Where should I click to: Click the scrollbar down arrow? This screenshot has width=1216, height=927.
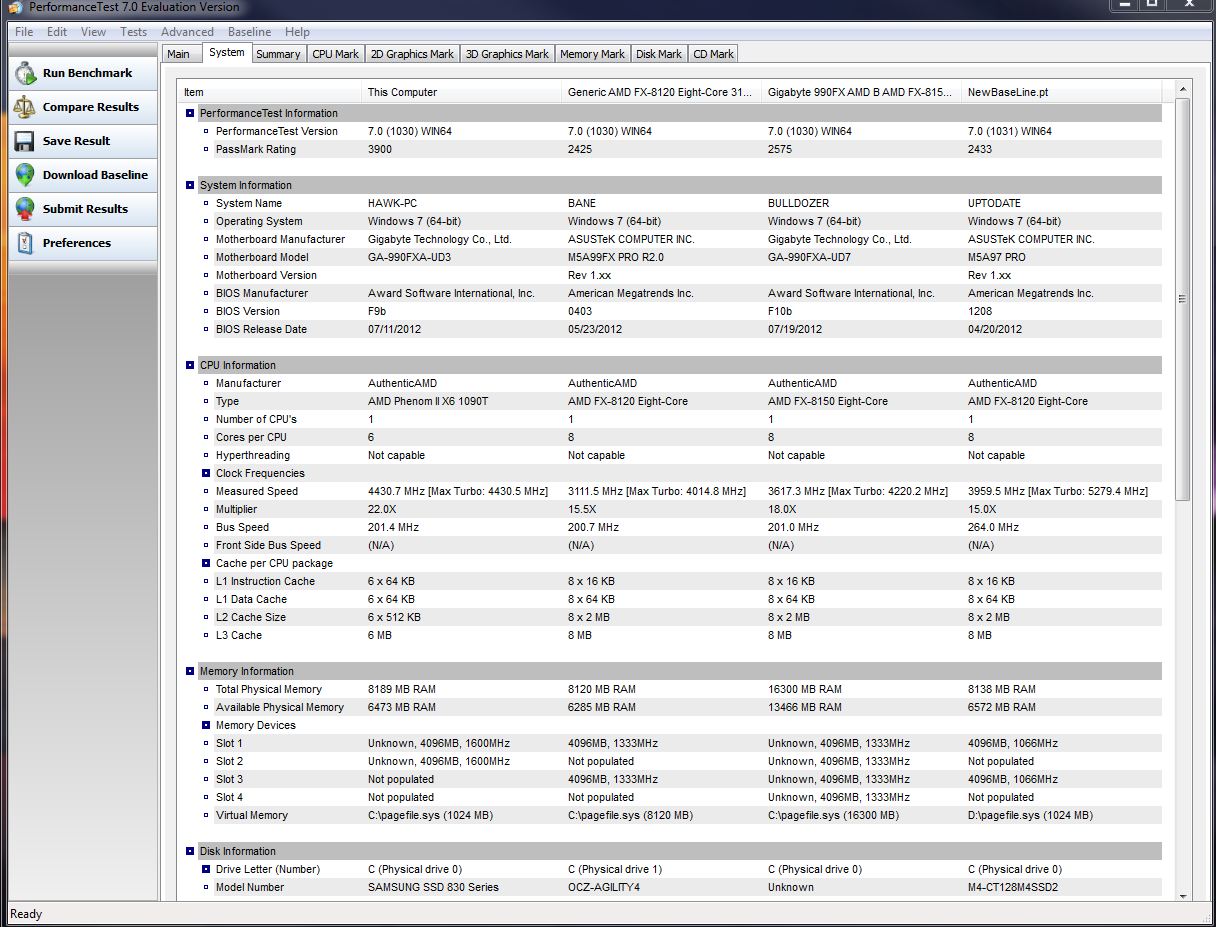click(x=1184, y=895)
